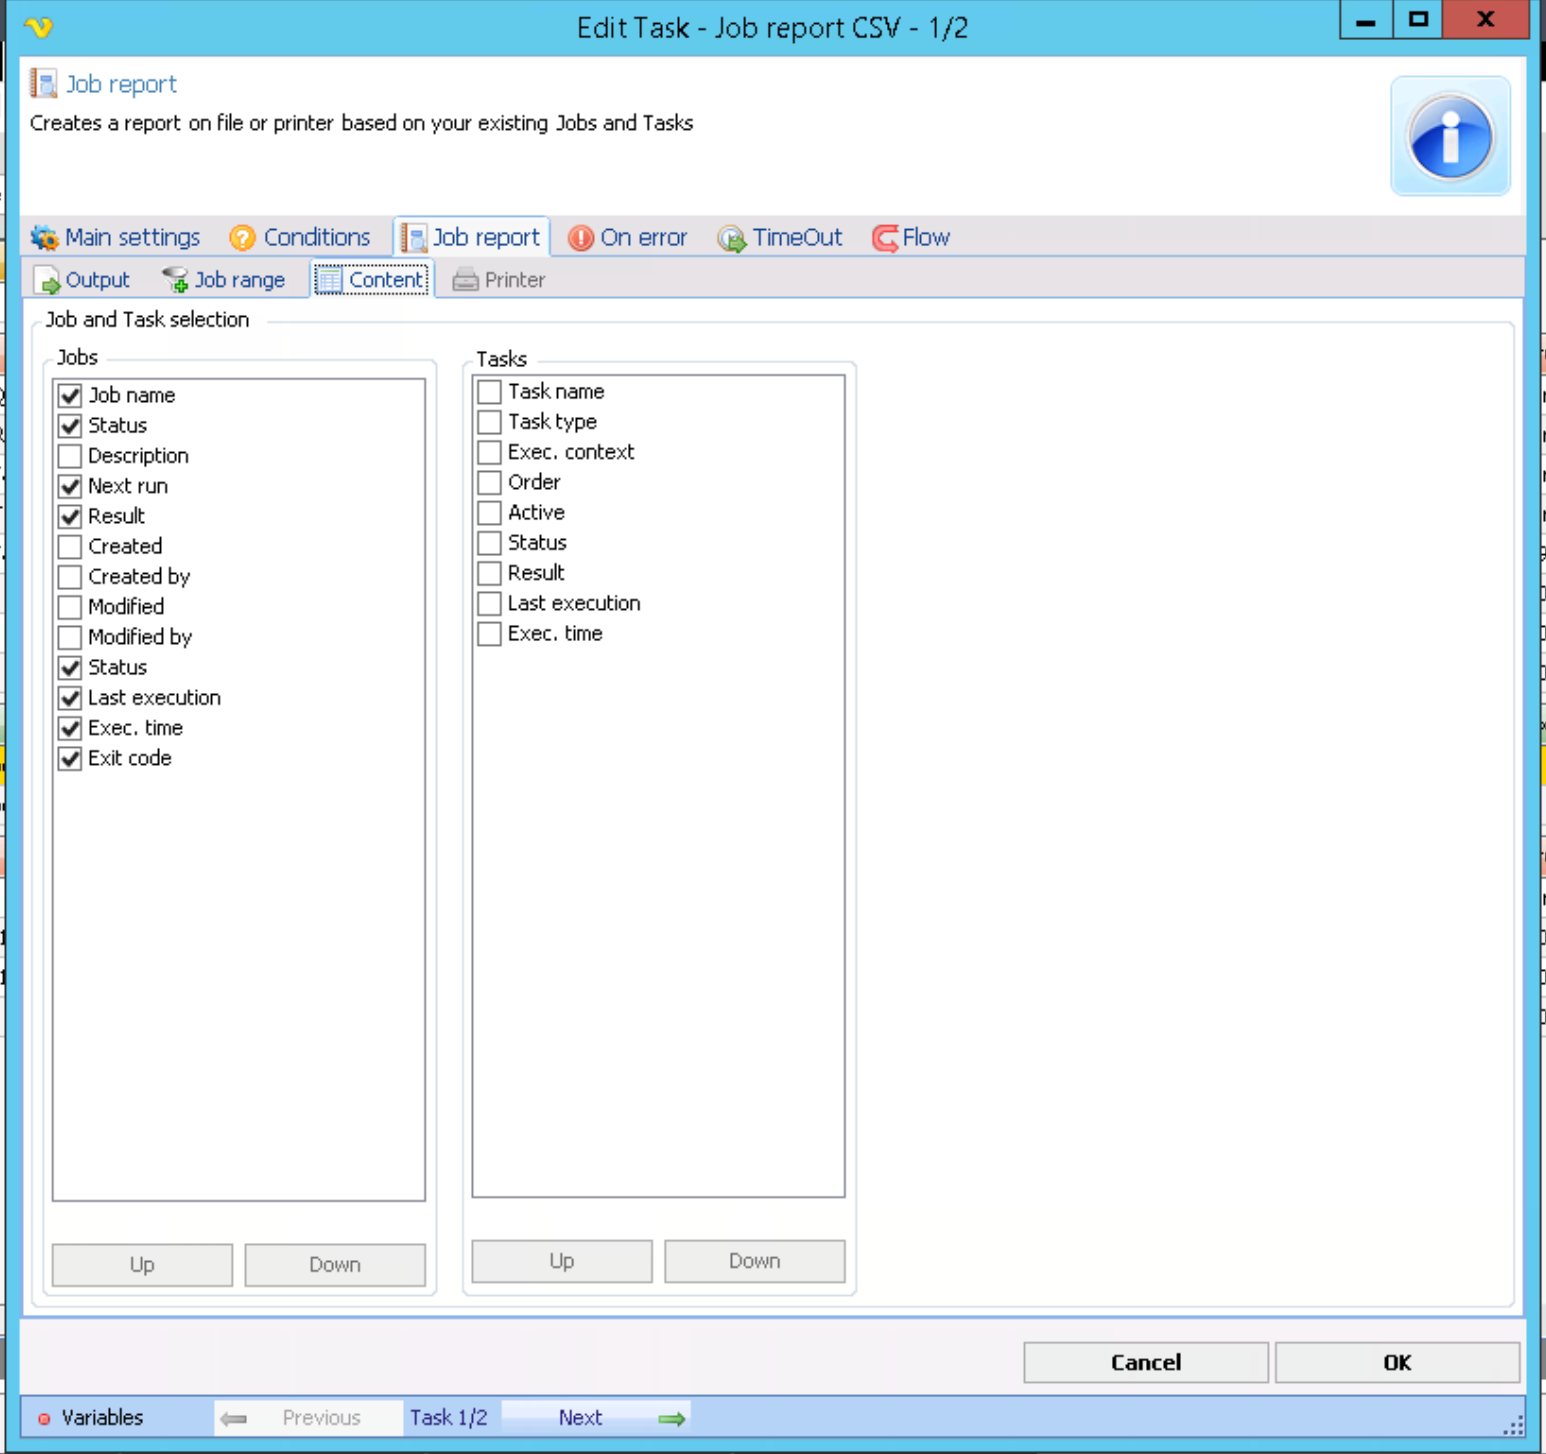1546x1454 pixels.
Task: Switch to the Printer tab
Action: click(x=500, y=280)
